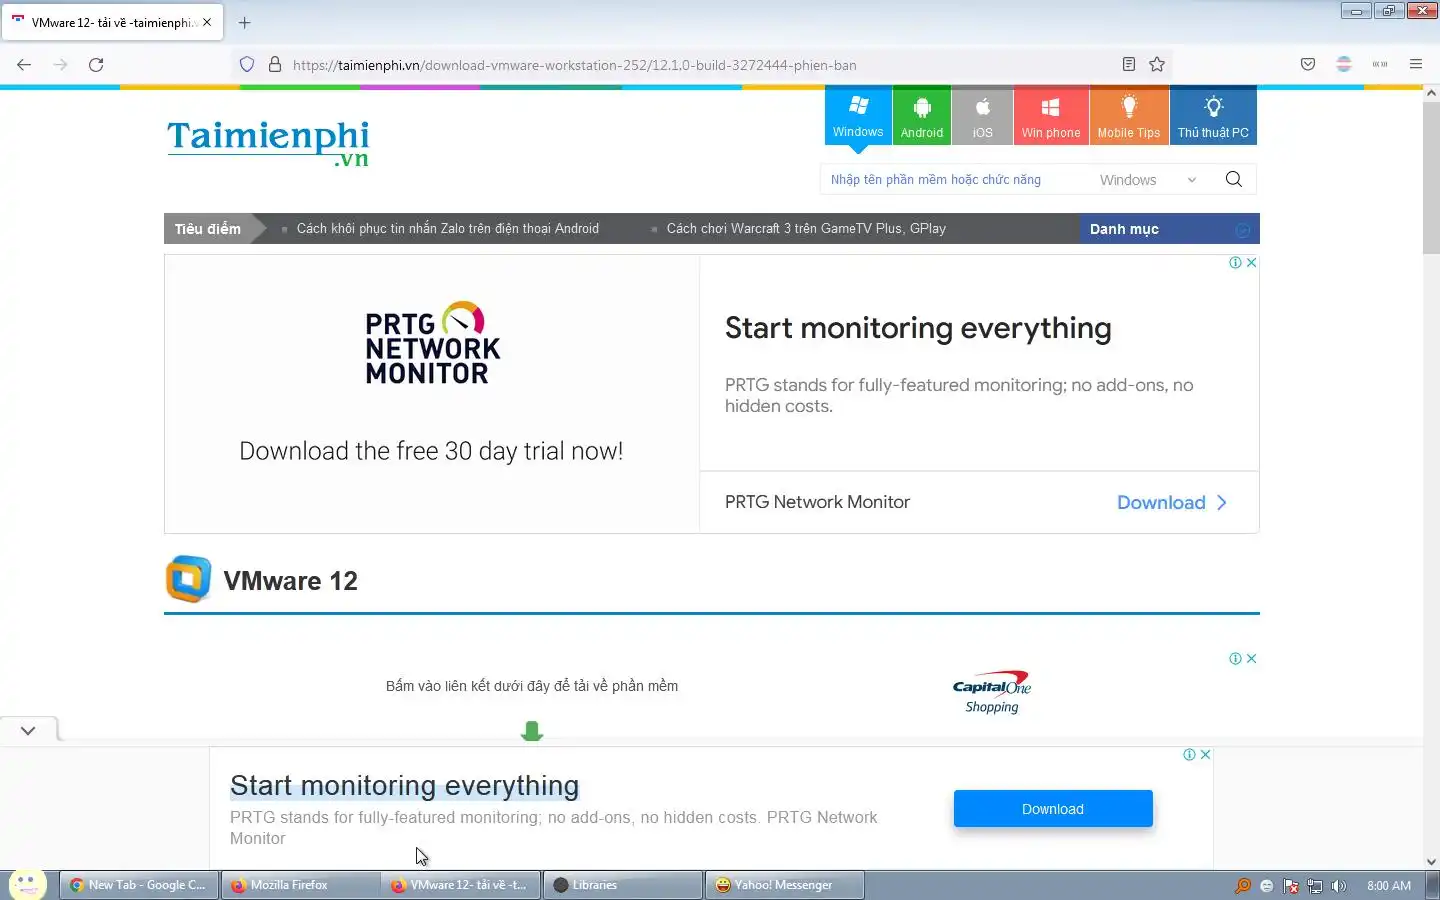This screenshot has width=1440, height=900.
Task: Go back with the browser back arrow
Action: [x=24, y=65]
